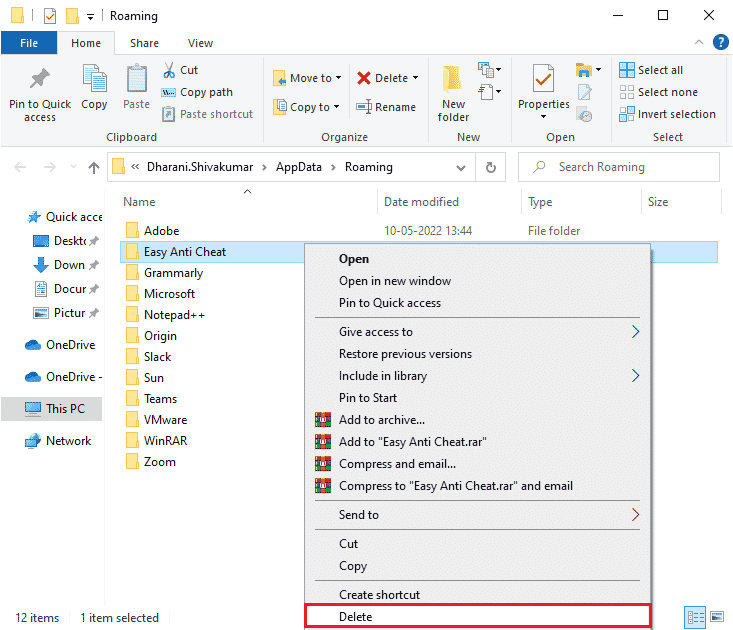
Task: Collapse the ribbon with the caret arrow
Action: pos(699,42)
